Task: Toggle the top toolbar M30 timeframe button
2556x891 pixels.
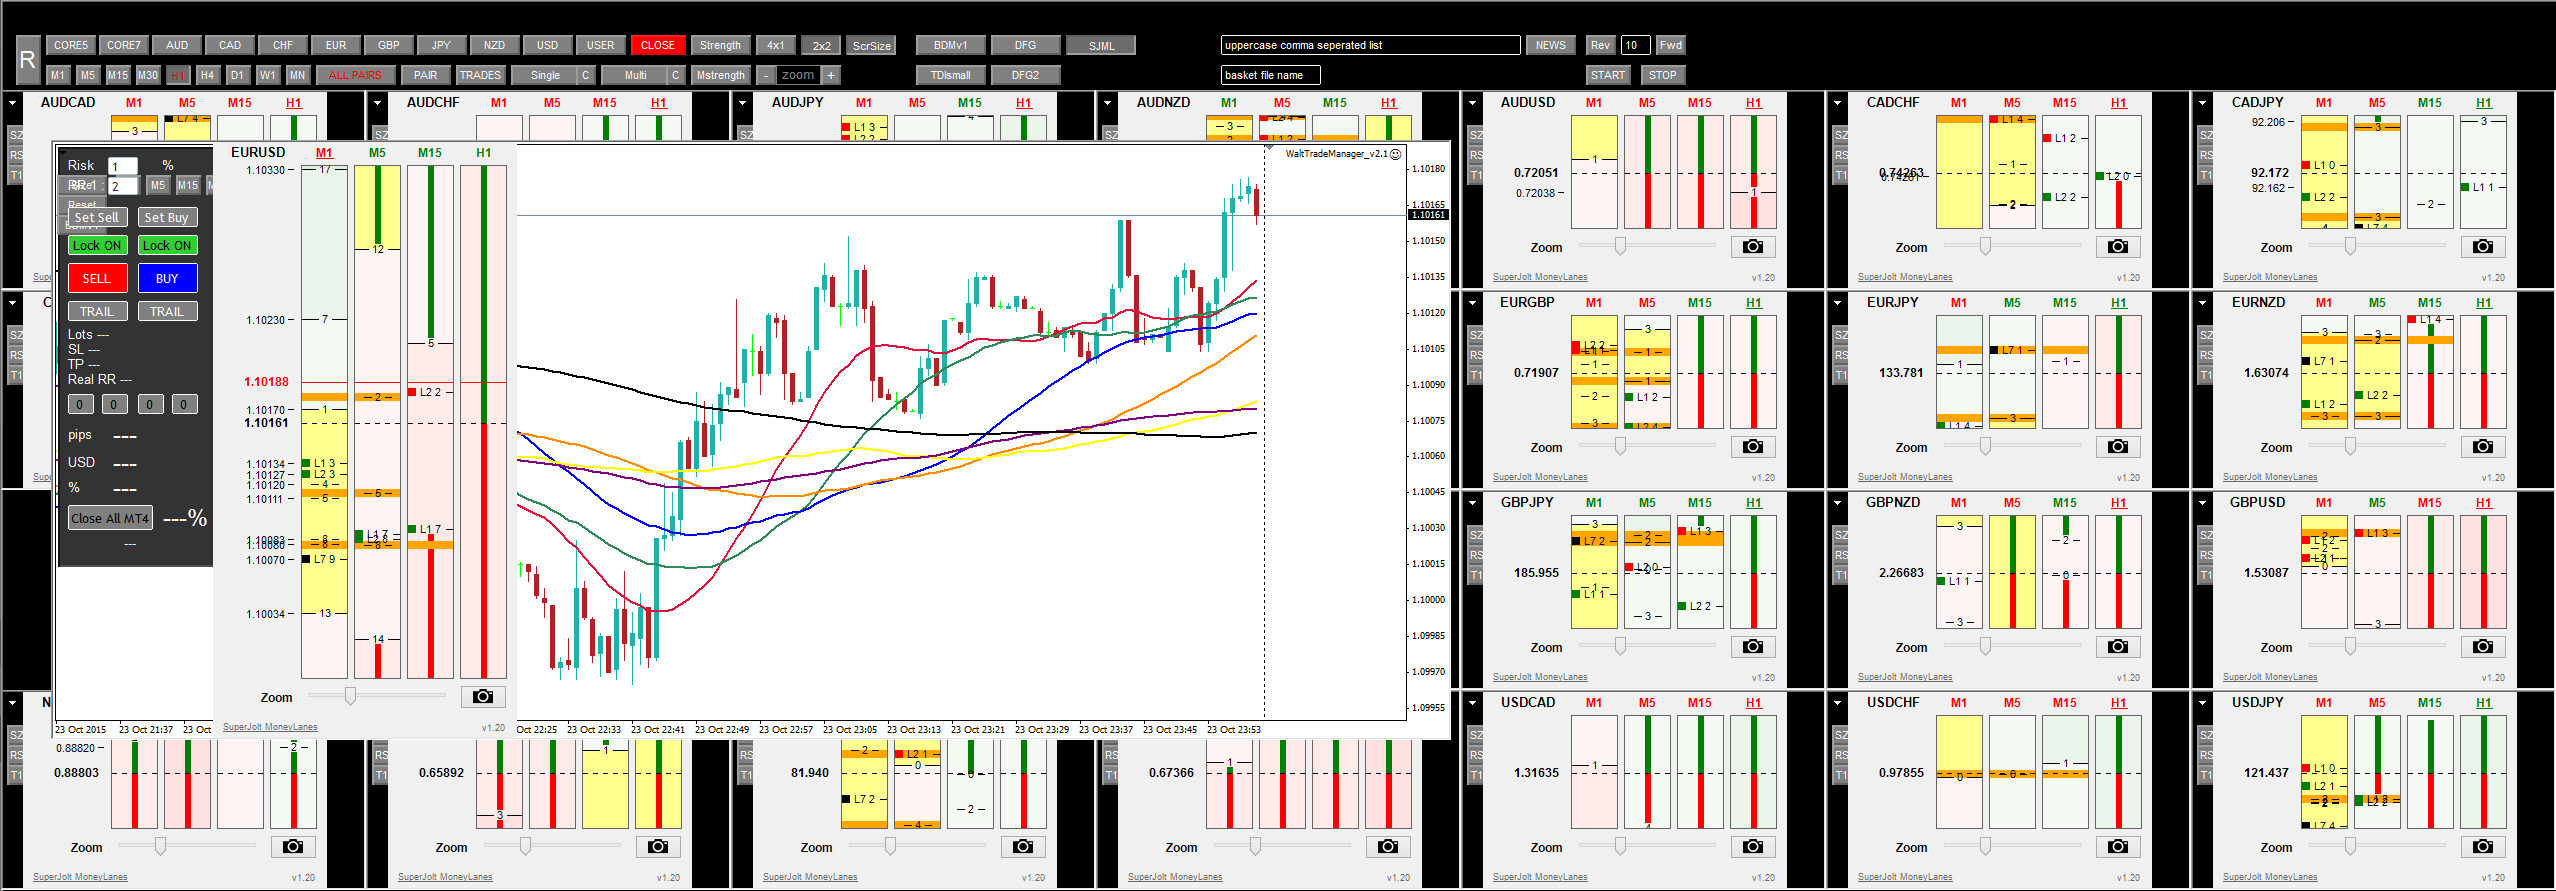Action: 148,75
